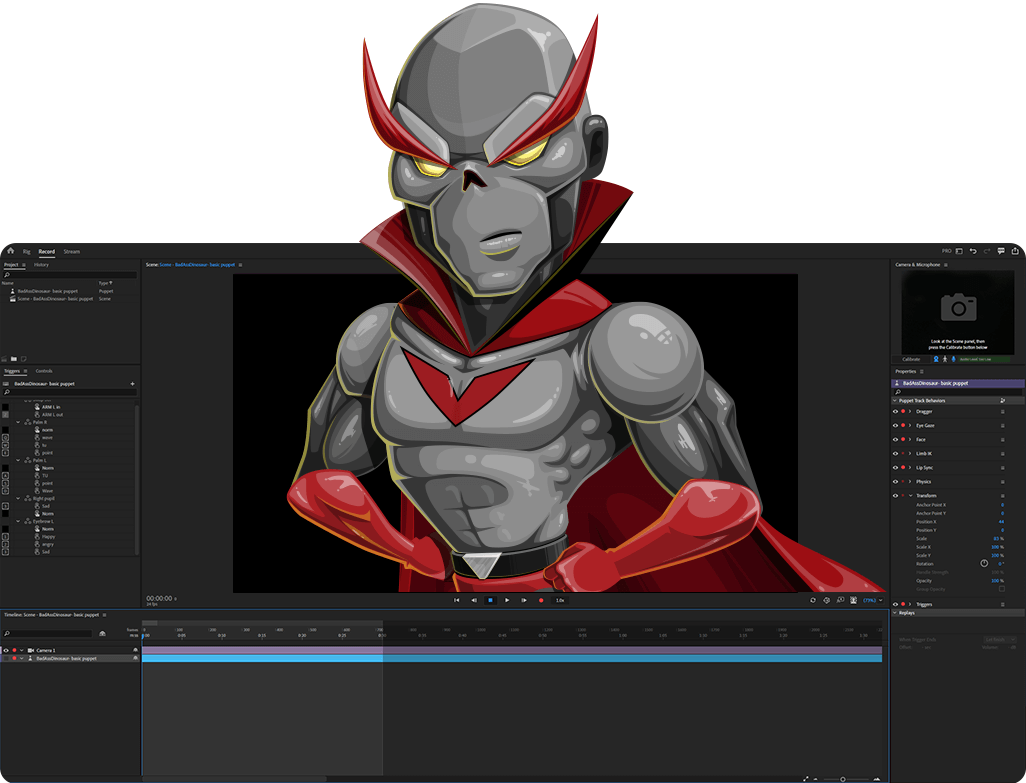Enable the Group Opacity checkbox
The image size is (1026, 783).
pos(1002,589)
